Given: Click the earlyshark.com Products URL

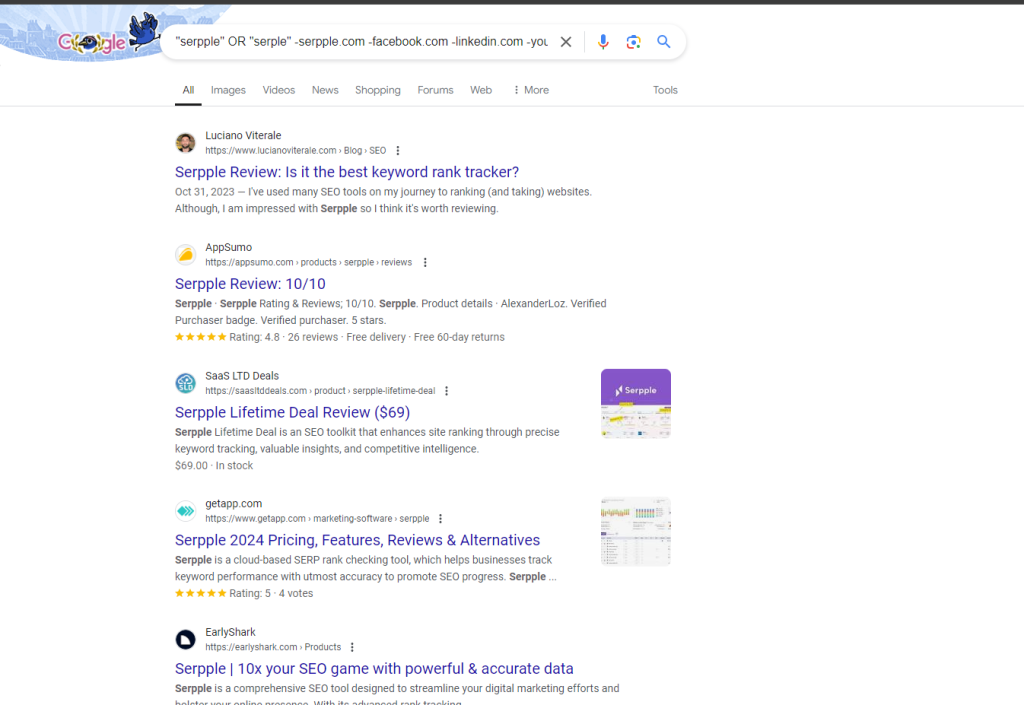Looking at the screenshot, I should click(x=273, y=648).
